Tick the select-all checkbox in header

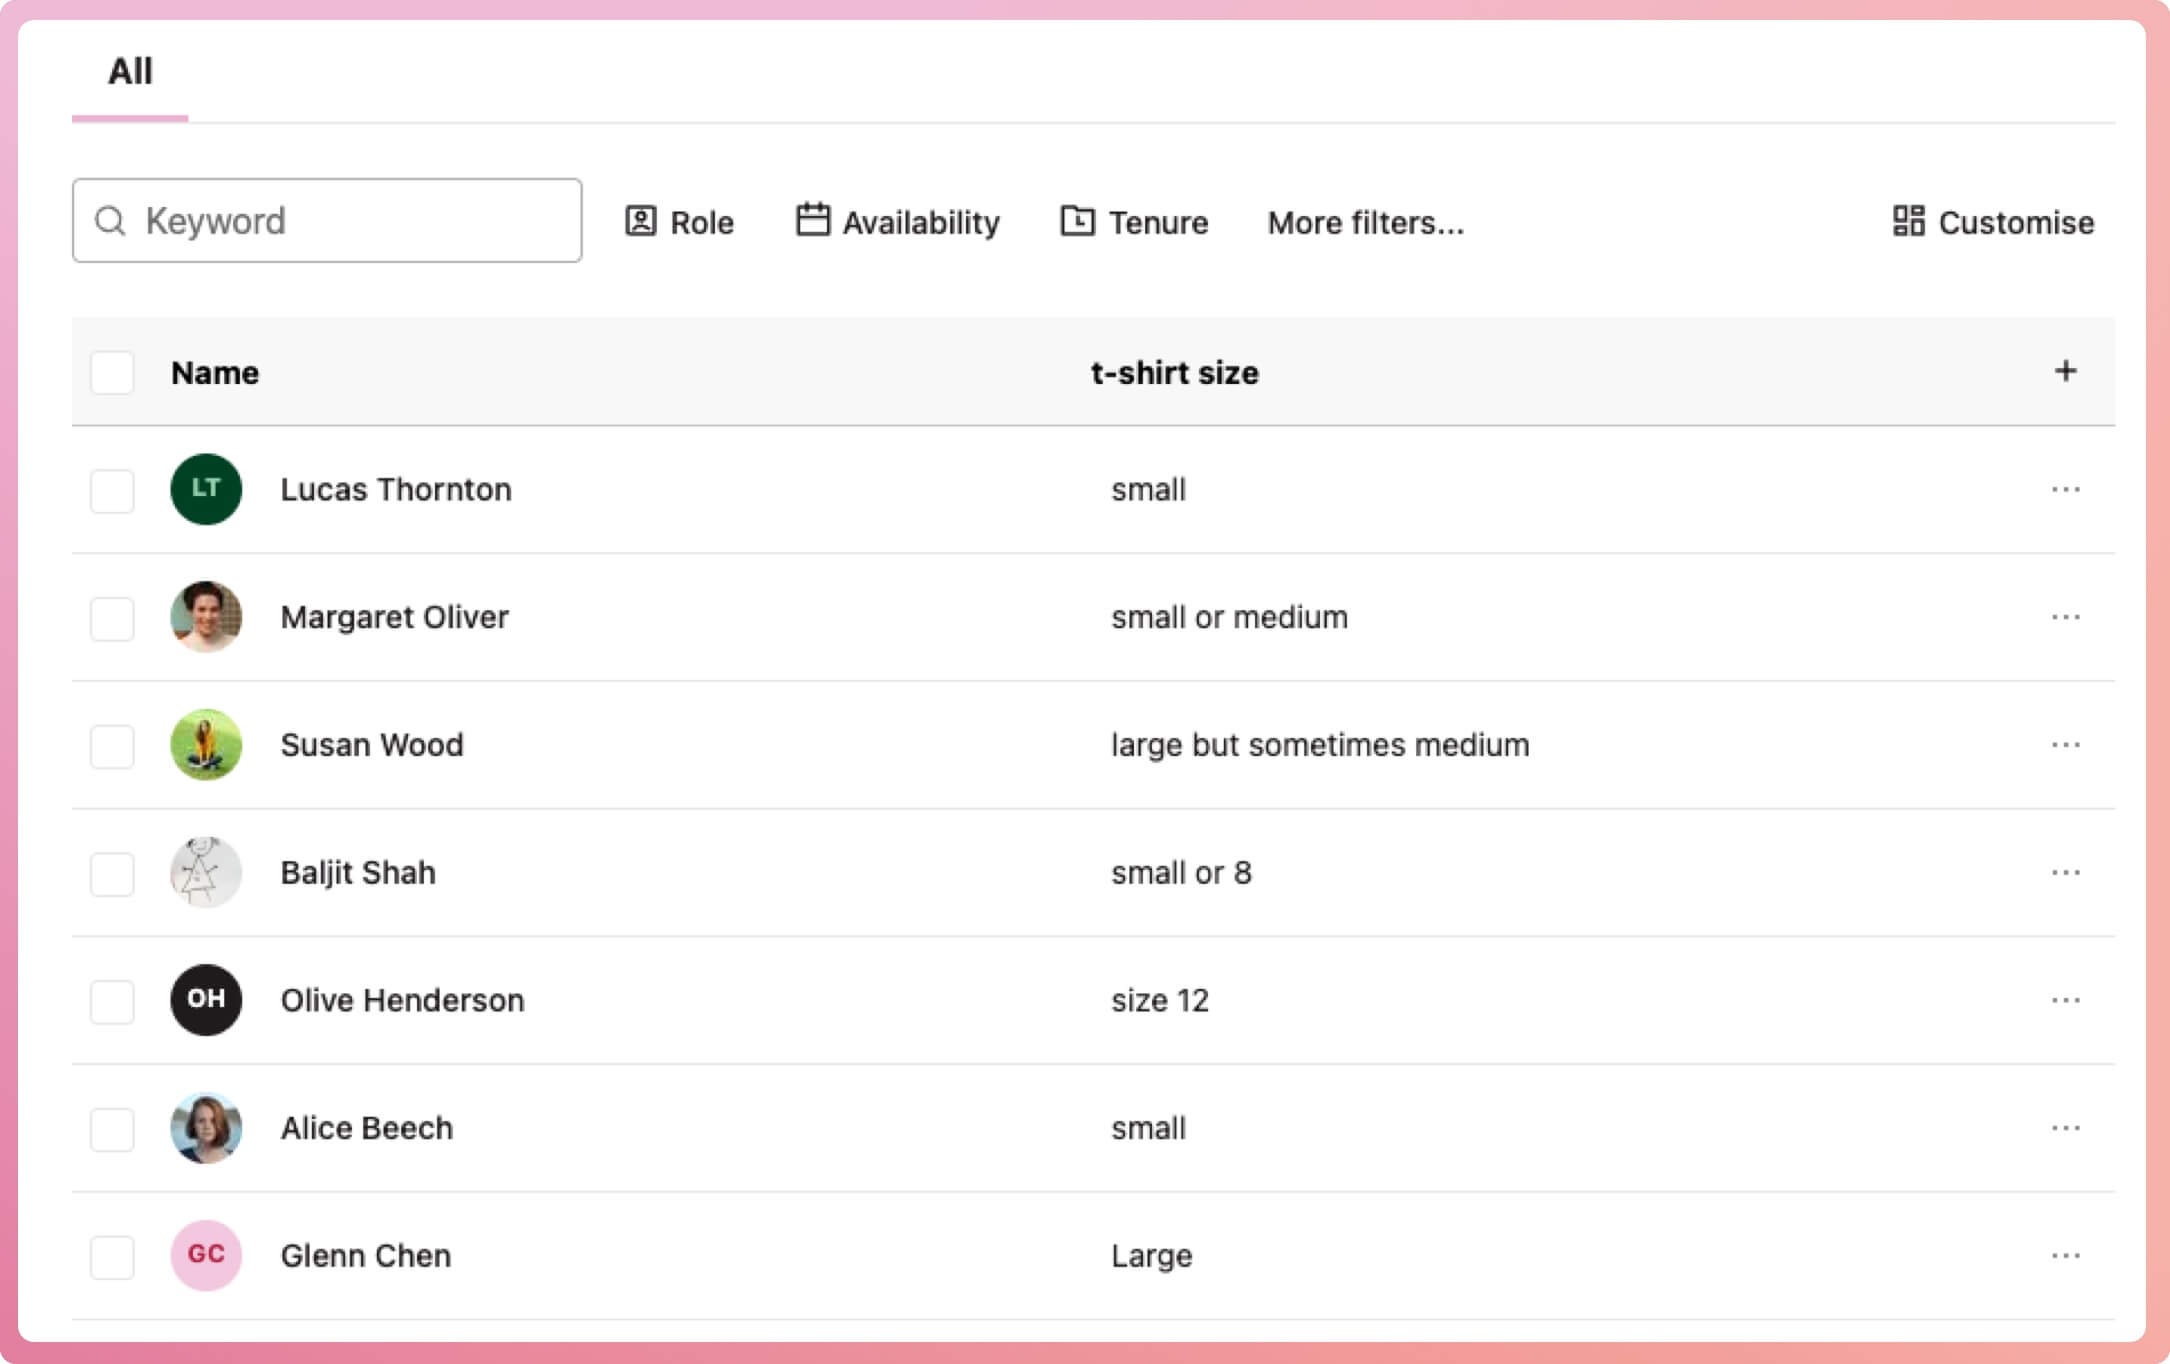[112, 373]
